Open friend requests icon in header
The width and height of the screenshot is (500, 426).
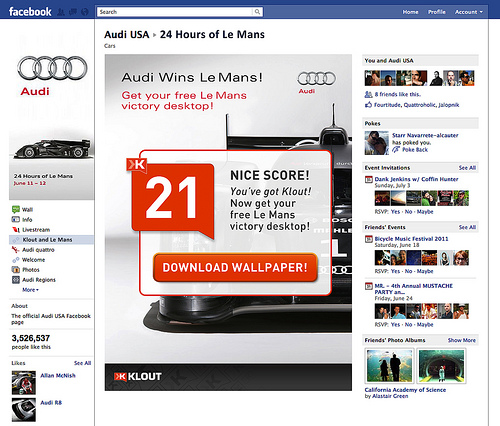[x=61, y=12]
